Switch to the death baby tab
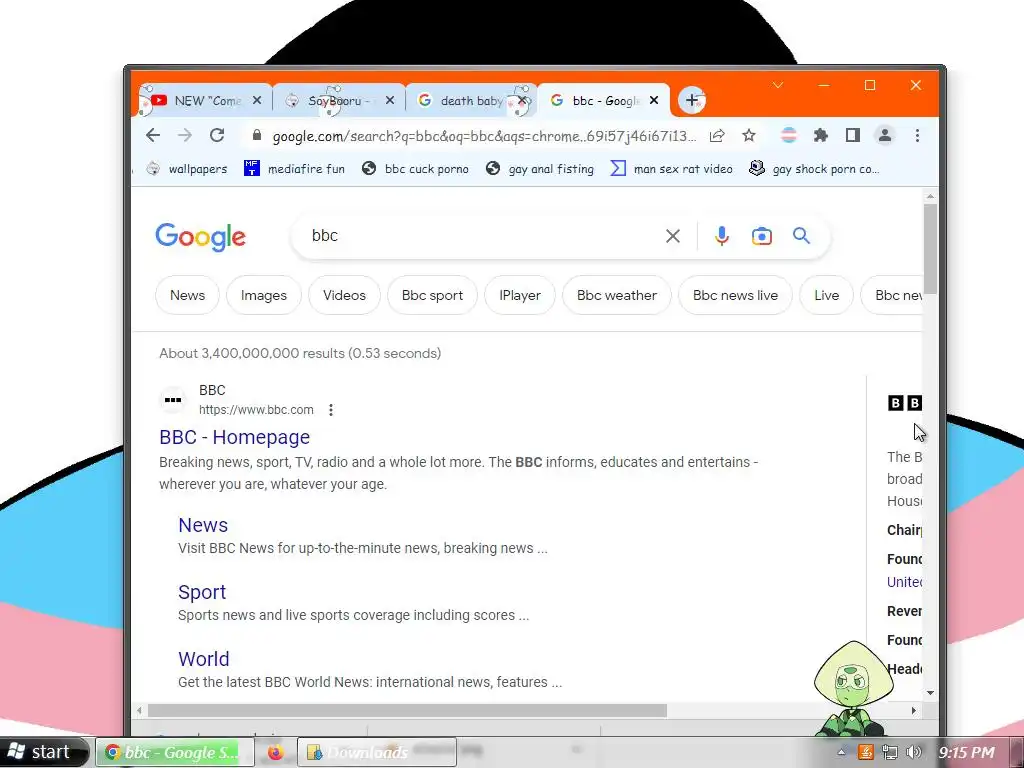The image size is (1024, 768). click(470, 101)
